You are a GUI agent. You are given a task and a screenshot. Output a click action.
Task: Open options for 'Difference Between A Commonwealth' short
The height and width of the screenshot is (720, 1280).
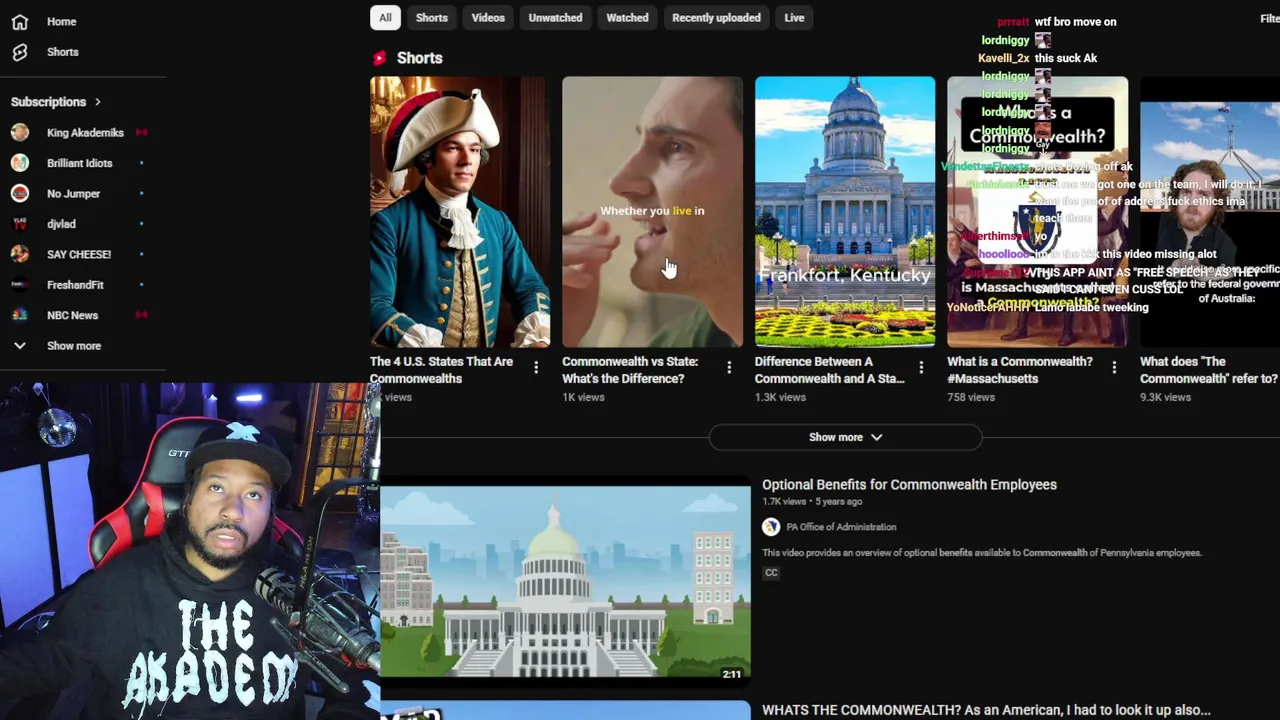pos(921,368)
